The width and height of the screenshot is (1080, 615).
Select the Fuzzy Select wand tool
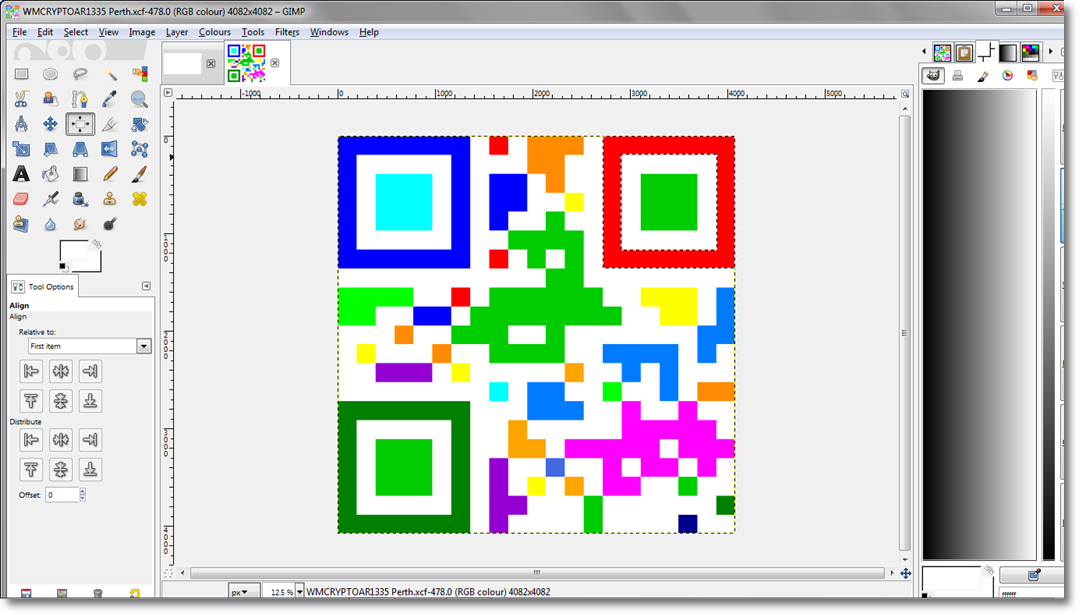point(110,74)
